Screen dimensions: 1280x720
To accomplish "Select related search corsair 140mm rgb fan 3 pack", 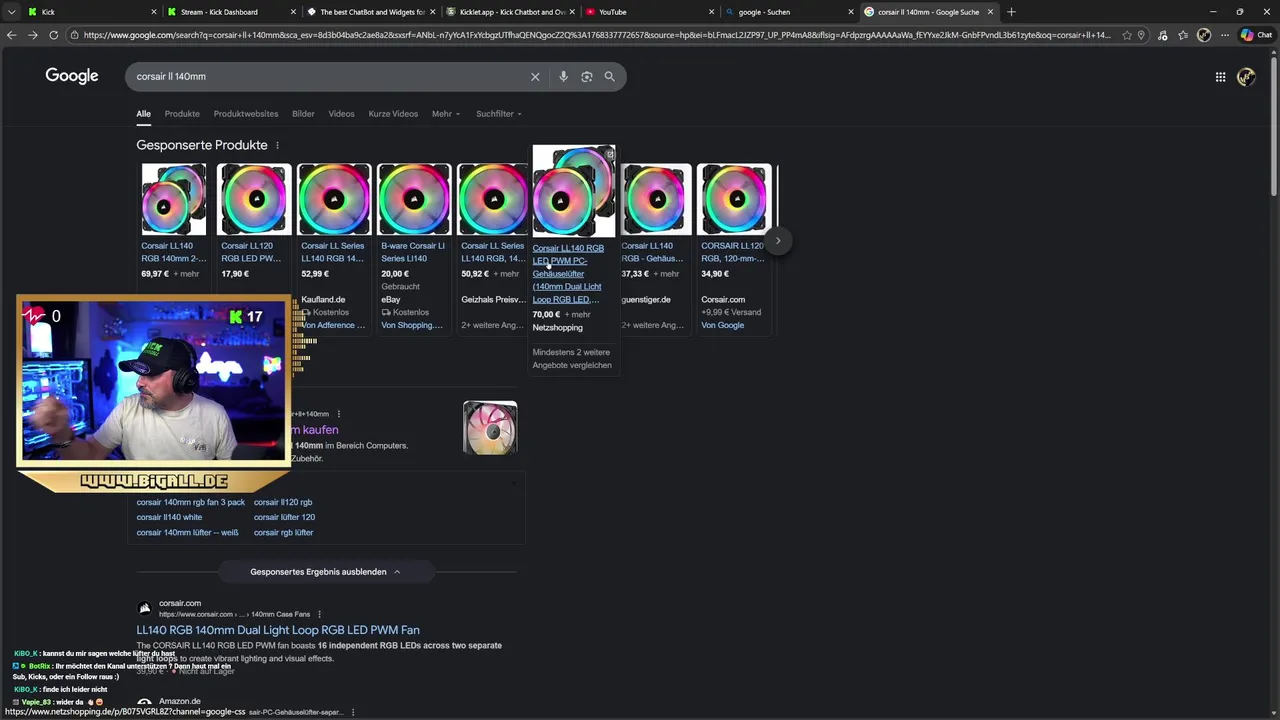I will pyautogui.click(x=191, y=502).
